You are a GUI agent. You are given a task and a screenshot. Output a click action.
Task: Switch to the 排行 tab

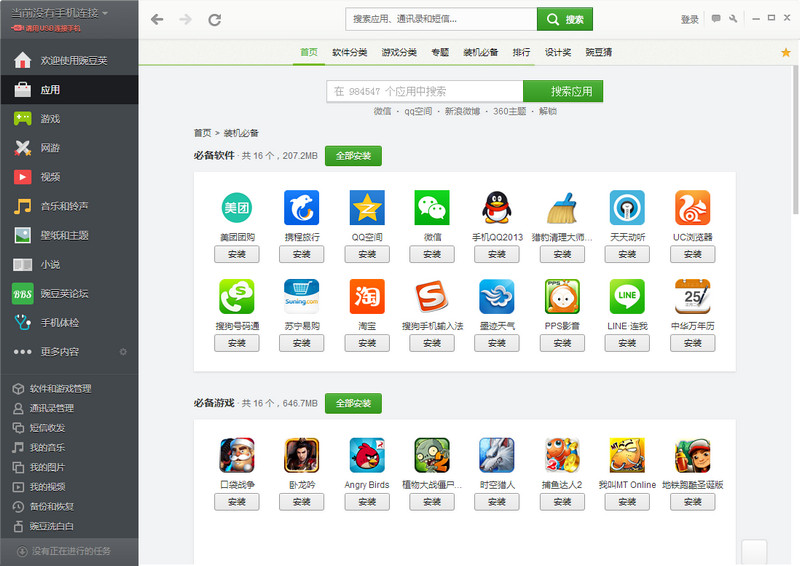[521, 52]
